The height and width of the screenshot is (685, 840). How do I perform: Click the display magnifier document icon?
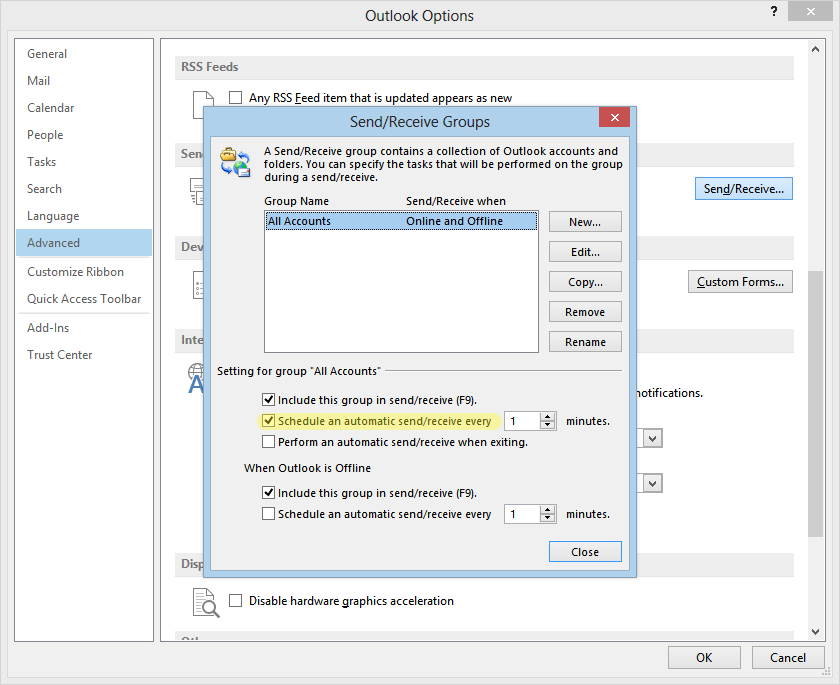click(x=206, y=603)
